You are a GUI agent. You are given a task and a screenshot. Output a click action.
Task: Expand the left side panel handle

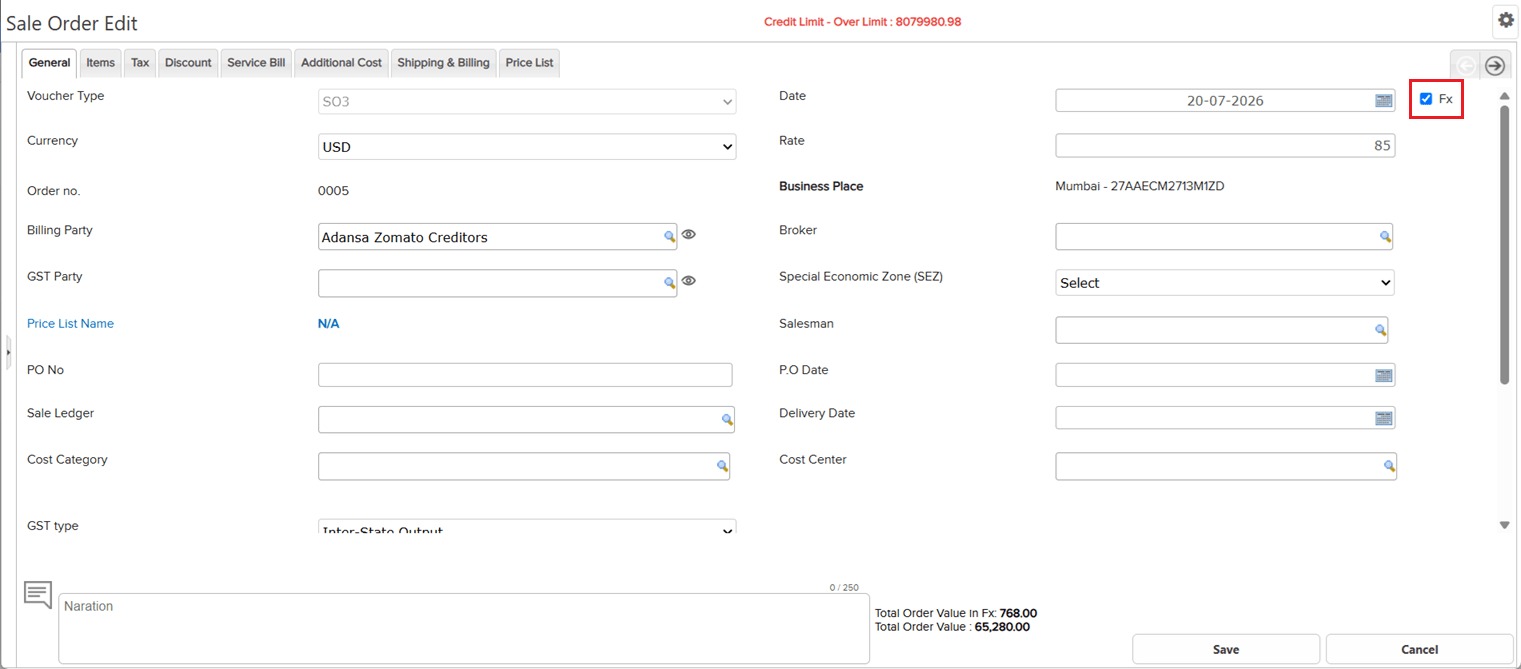(8, 352)
